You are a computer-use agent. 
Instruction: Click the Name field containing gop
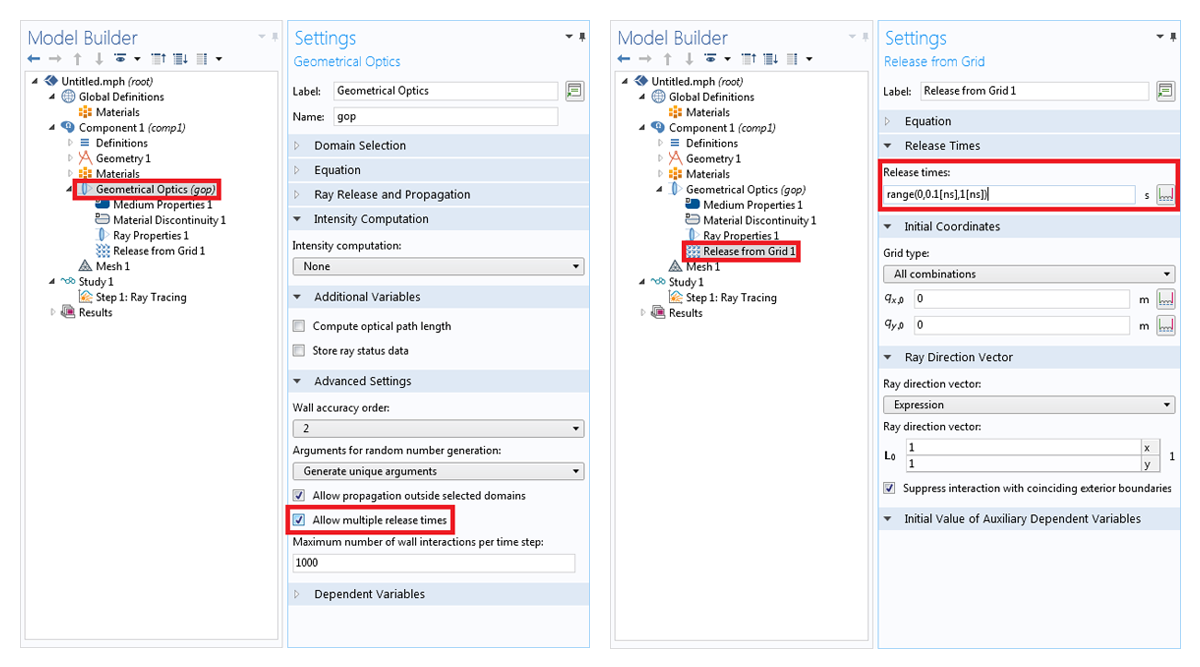(x=444, y=117)
